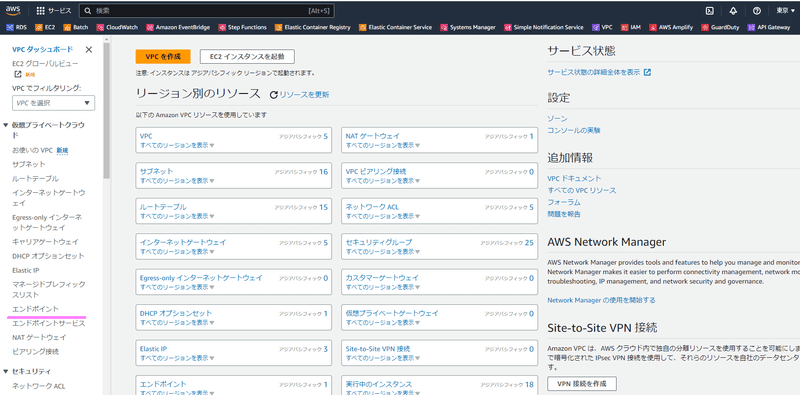Open the CloudWatch favorites shortcut
Image resolution: width=800 pixels, height=395 pixels.
tap(117, 28)
